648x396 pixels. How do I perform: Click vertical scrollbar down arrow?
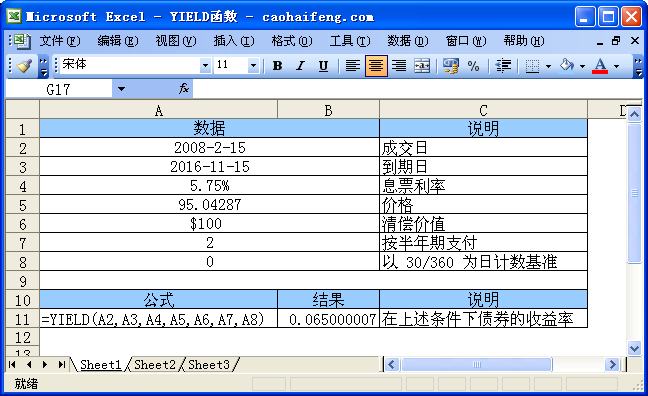click(x=634, y=348)
